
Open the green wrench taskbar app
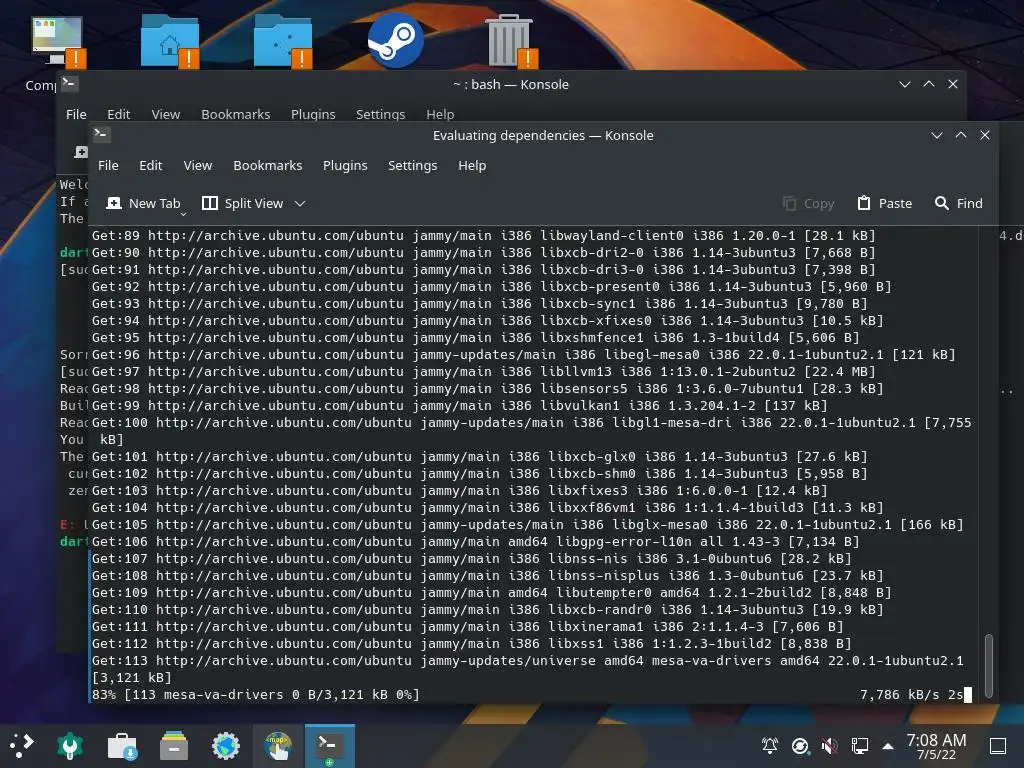coord(70,746)
